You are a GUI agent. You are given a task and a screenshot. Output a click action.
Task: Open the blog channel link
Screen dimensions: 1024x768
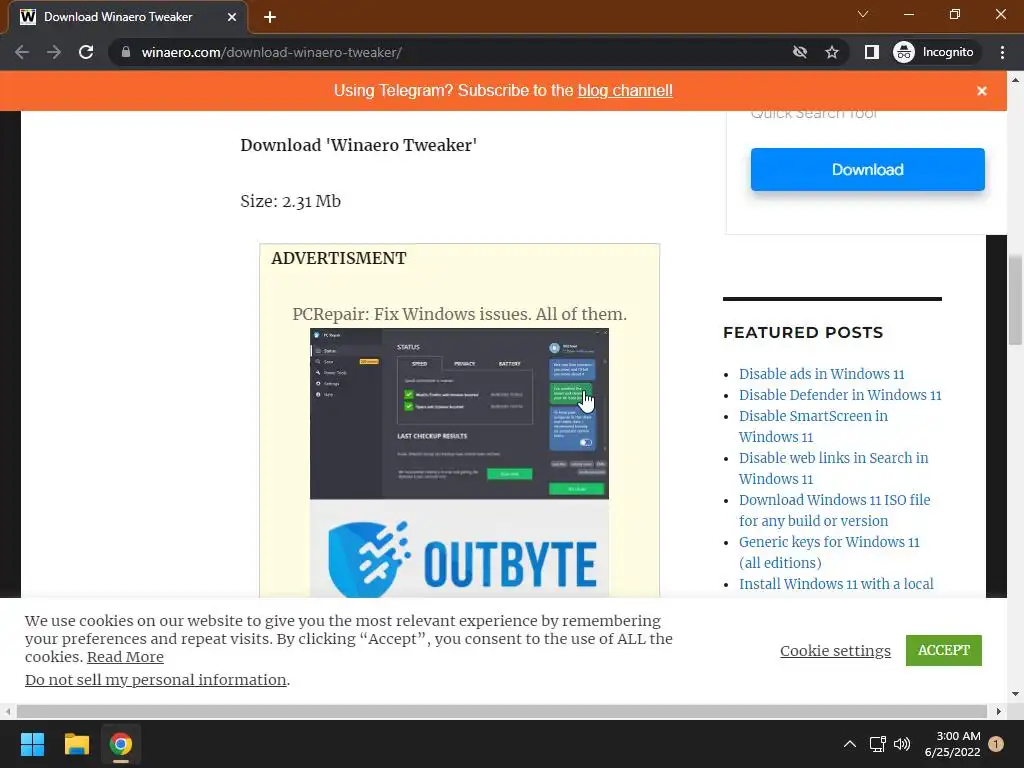pos(625,91)
